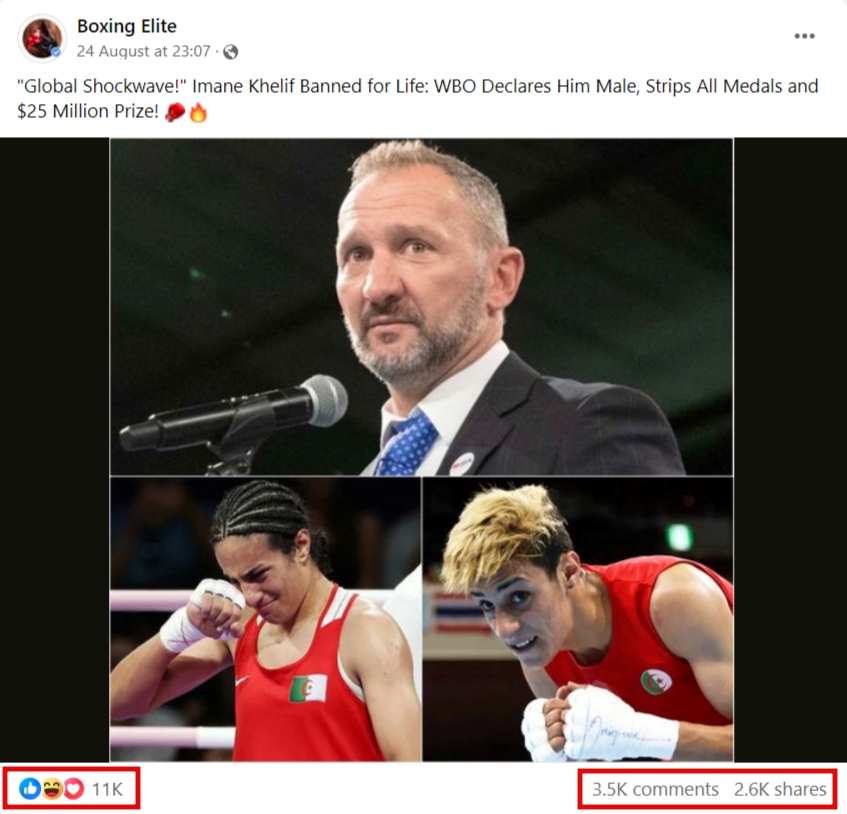The height and width of the screenshot is (814, 847).
Task: Click the "Global Shockwave!" post caption text
Action: [x=418, y=99]
